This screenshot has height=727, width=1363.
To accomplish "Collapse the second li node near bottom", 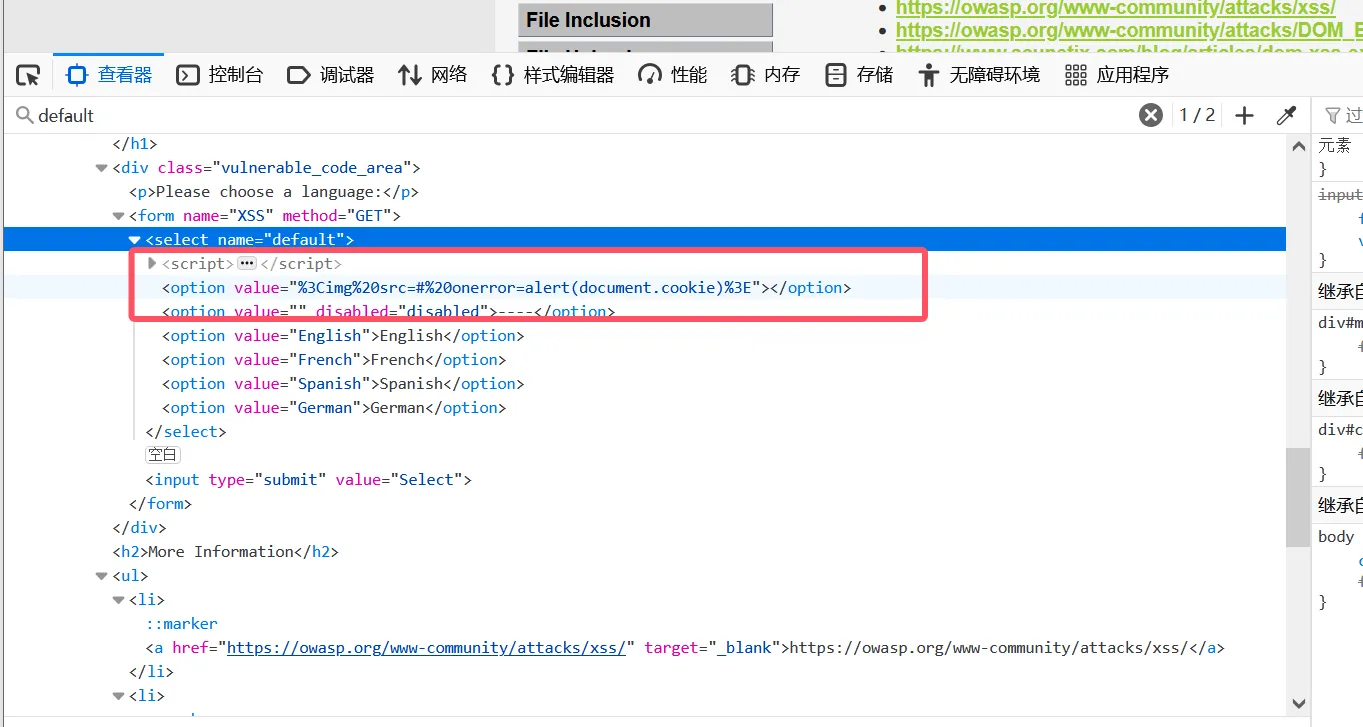I will (x=118, y=696).
